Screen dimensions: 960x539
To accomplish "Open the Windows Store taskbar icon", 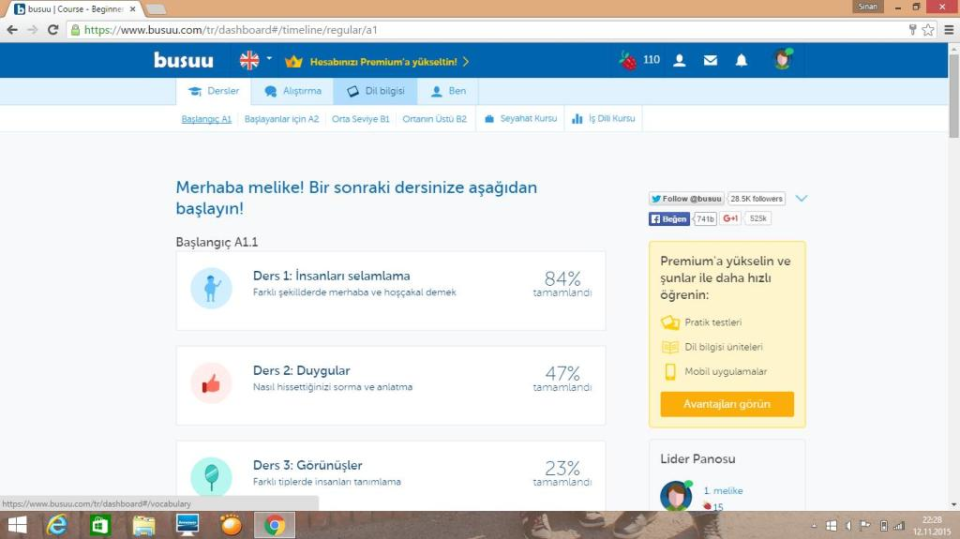I will click(100, 525).
